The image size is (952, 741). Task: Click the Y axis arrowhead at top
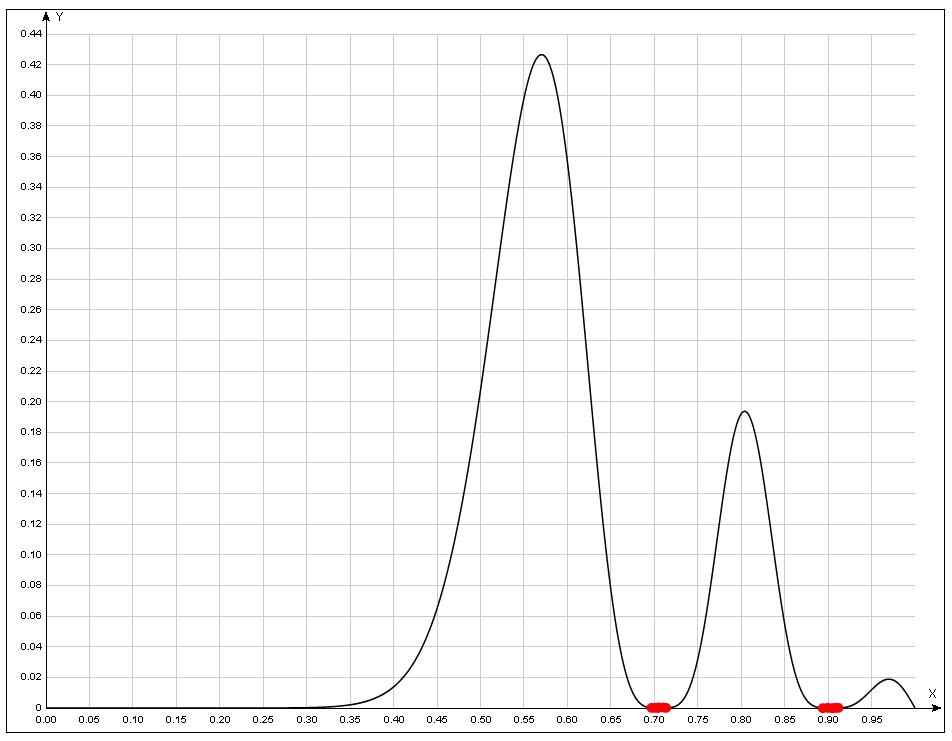[46, 17]
